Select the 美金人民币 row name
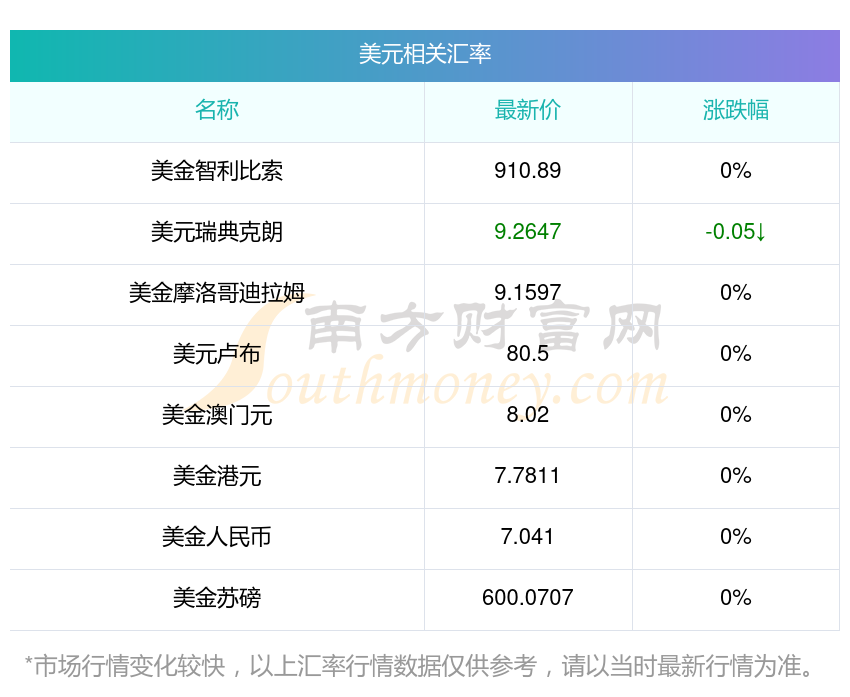 tap(217, 537)
